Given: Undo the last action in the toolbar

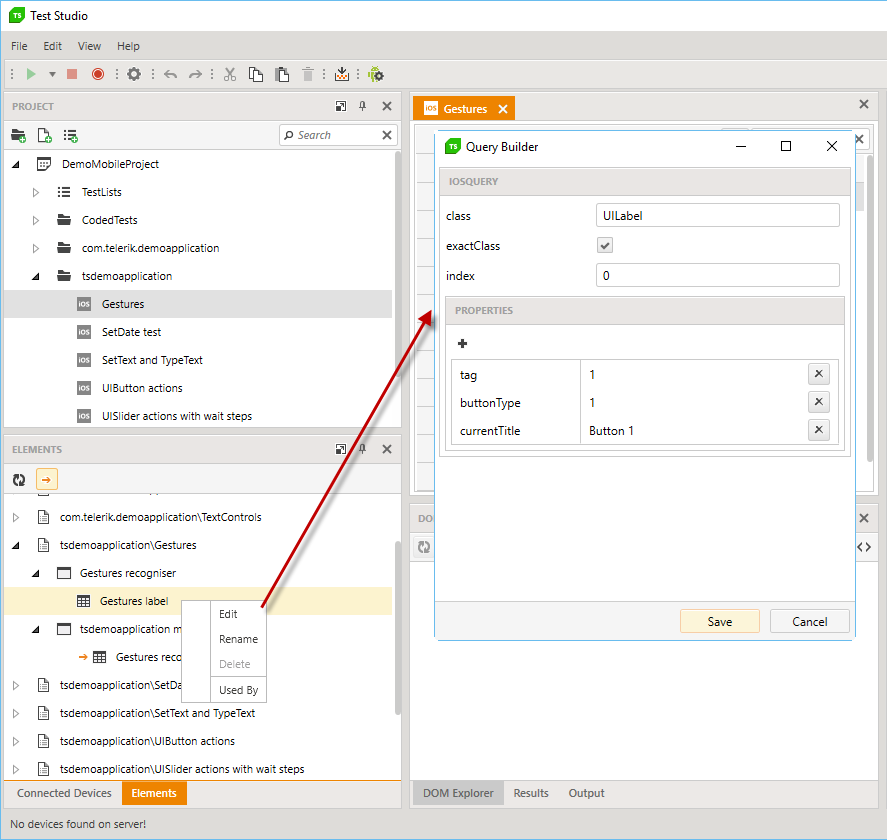Looking at the screenshot, I should click(x=170, y=74).
